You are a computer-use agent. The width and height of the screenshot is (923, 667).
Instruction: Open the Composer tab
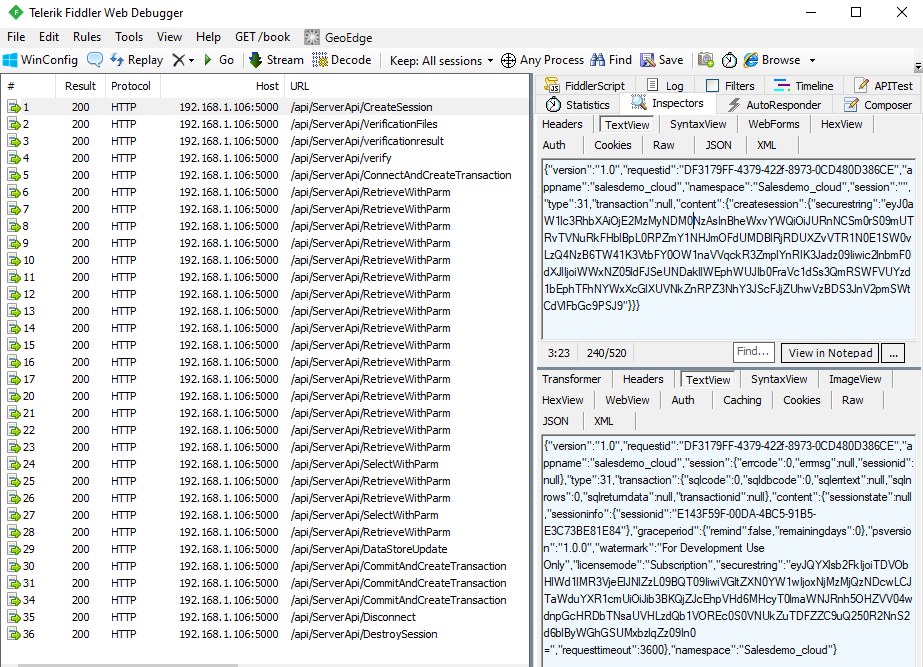click(x=878, y=105)
